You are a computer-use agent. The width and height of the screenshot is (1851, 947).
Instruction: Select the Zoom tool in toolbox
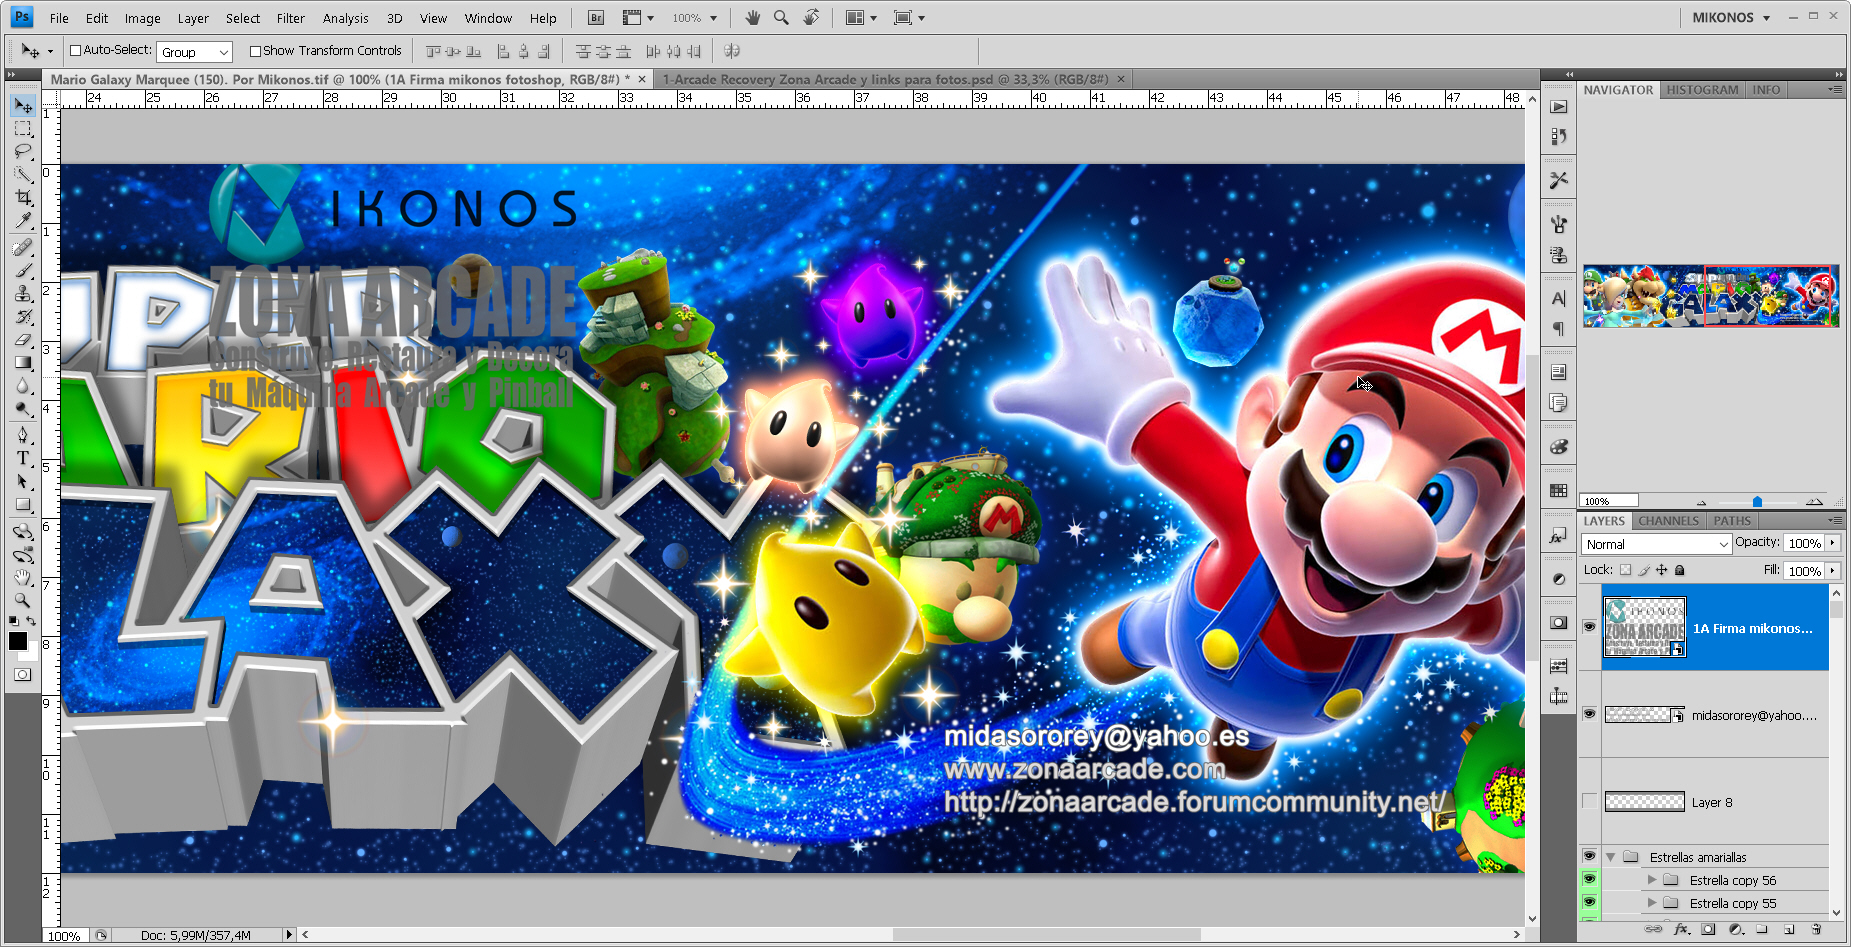pyautogui.click(x=23, y=600)
